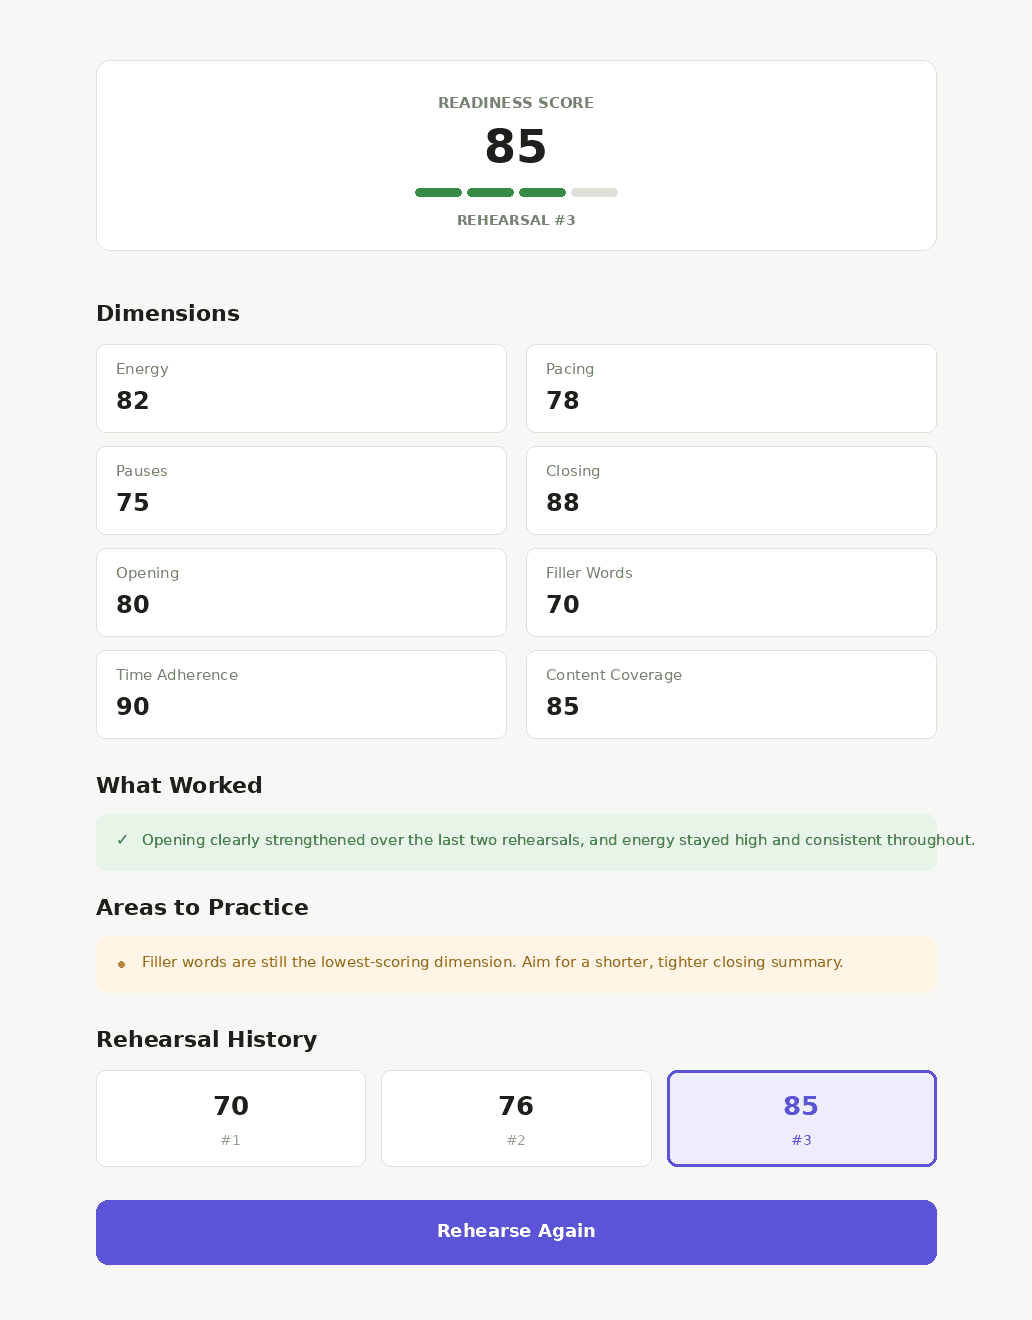
Task: Open the Pacing dimension card
Action: pos(731,388)
